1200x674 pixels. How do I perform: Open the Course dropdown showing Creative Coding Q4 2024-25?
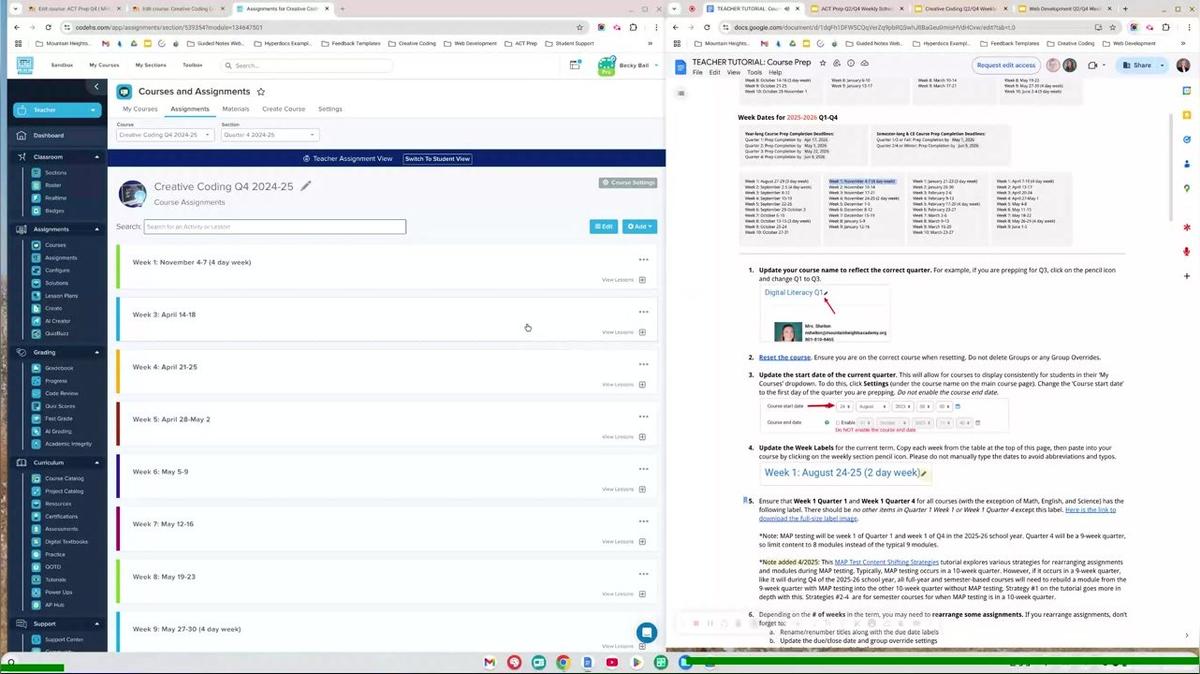pos(165,134)
